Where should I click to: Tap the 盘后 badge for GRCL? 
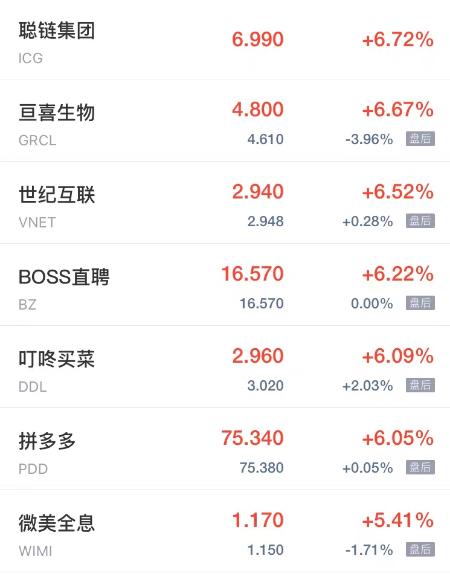click(x=420, y=139)
